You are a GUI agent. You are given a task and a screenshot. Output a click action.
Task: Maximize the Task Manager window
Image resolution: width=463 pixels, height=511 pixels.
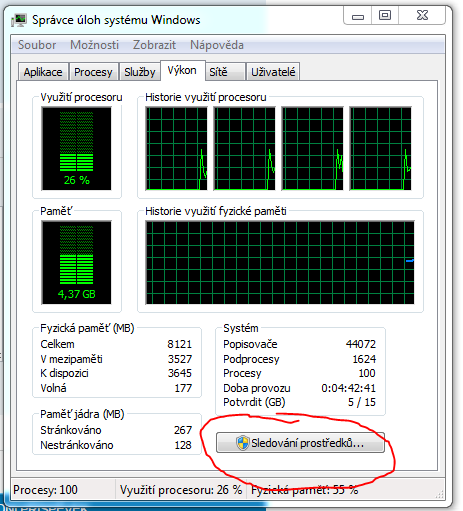pyautogui.click(x=385, y=16)
